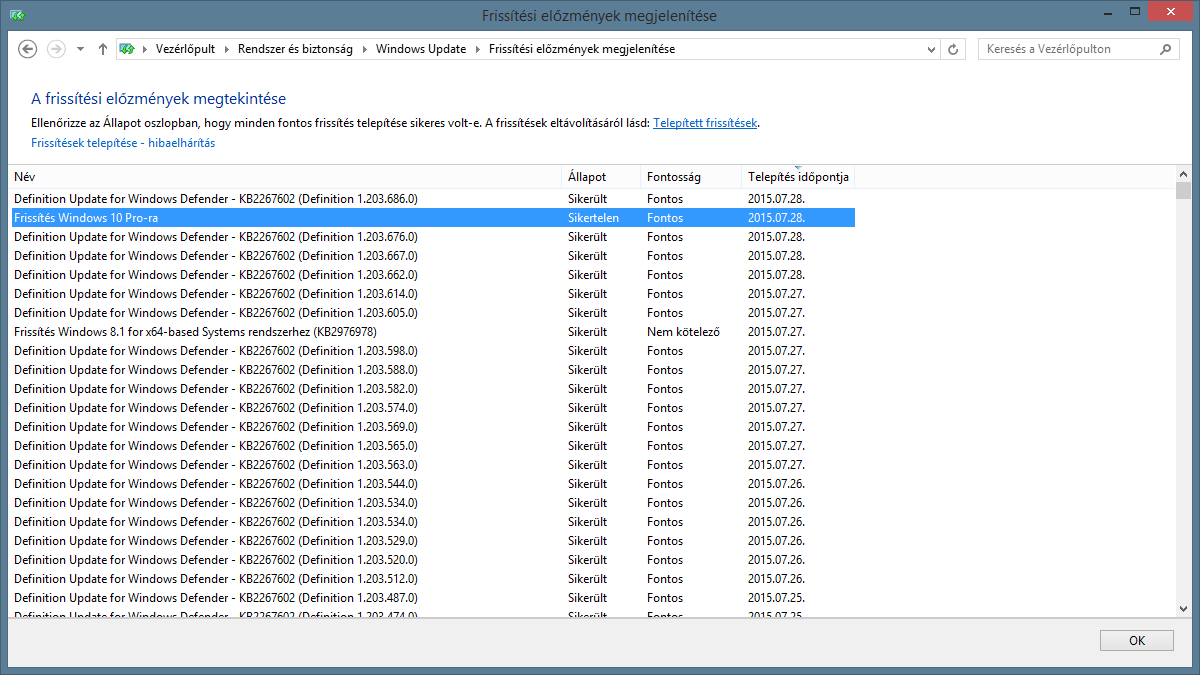Sort by Telepítés időpontja column header
The width and height of the screenshot is (1200, 675).
click(x=798, y=177)
